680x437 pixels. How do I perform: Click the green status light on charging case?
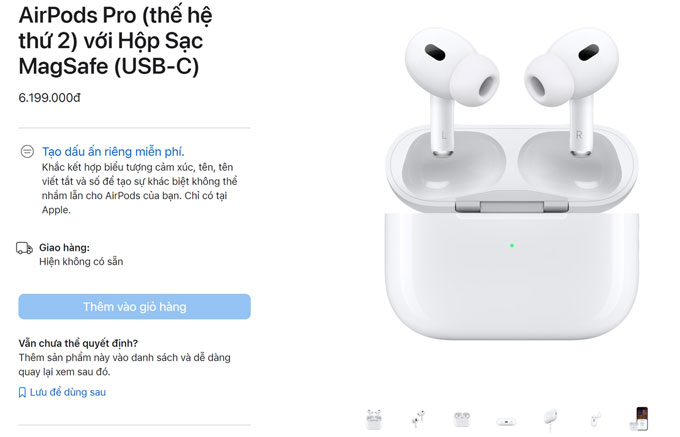(x=512, y=246)
